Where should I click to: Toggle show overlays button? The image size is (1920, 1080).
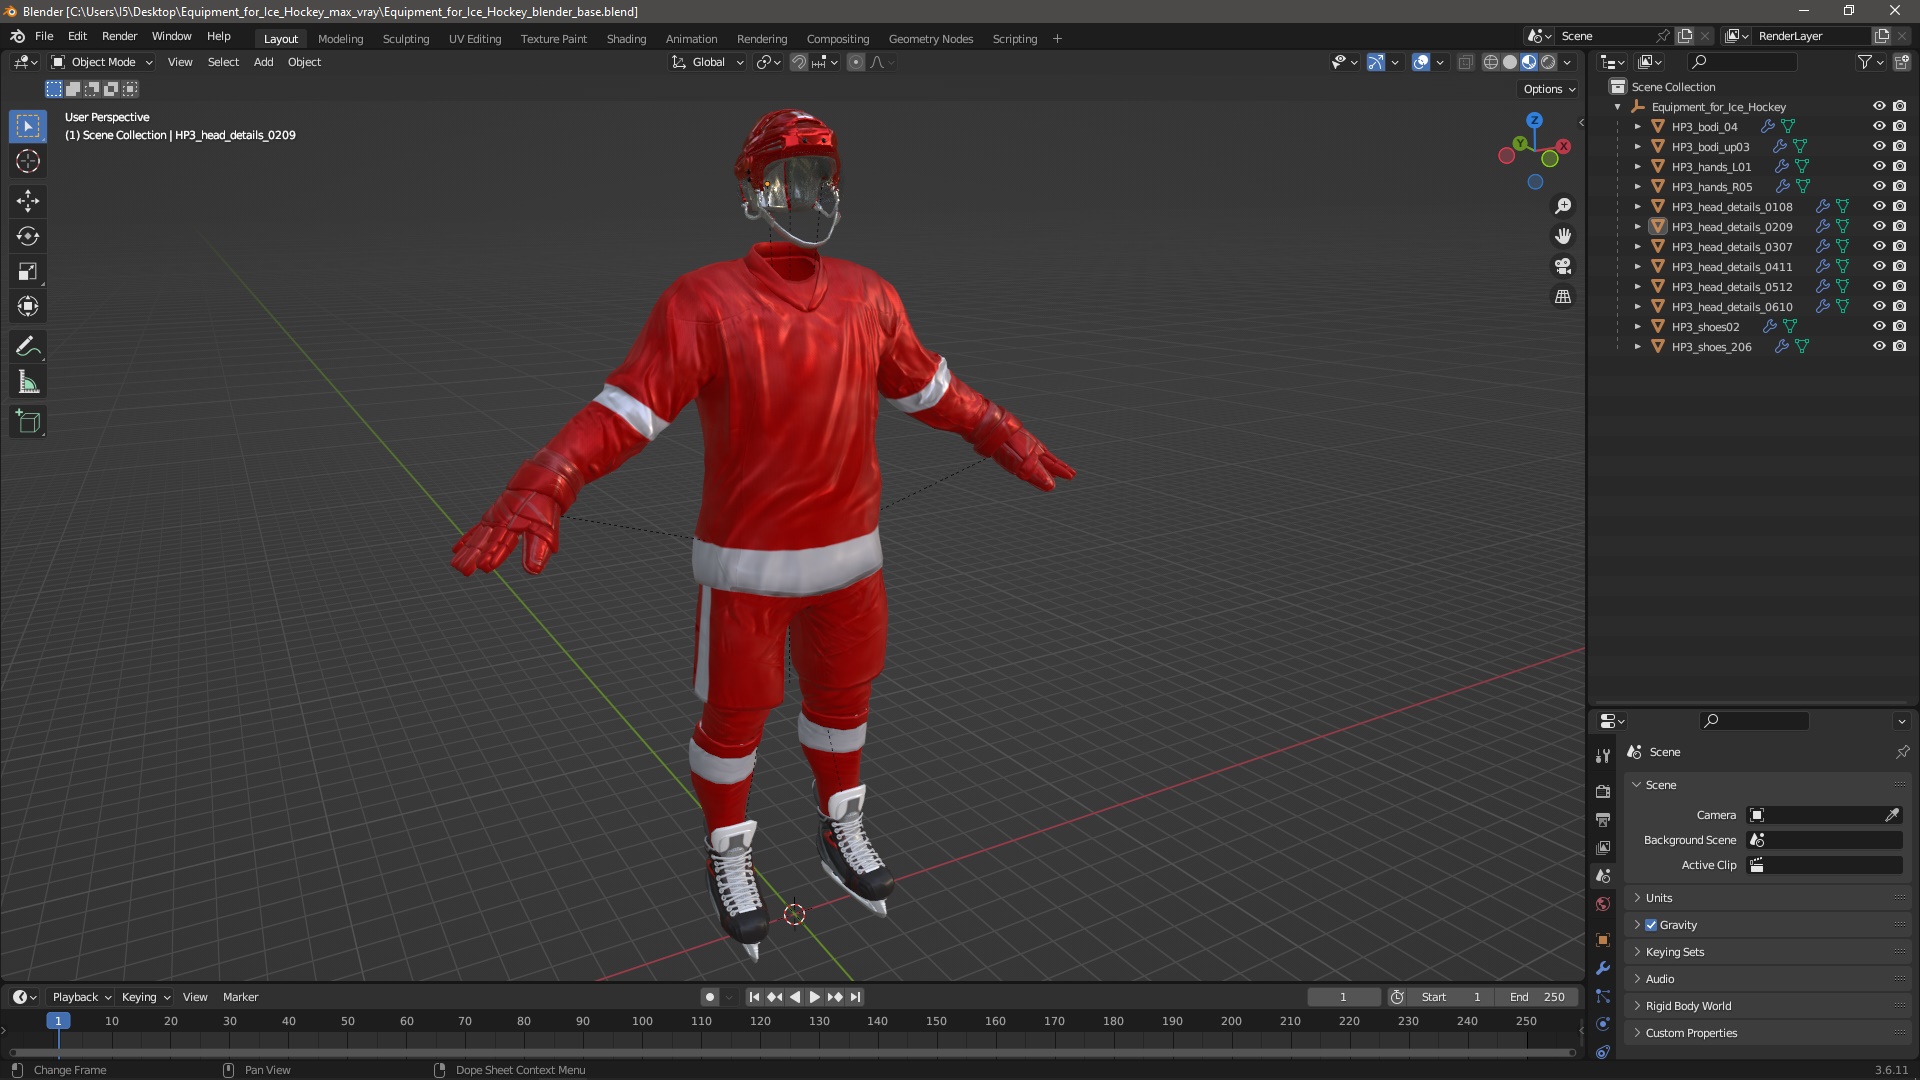(x=1420, y=62)
